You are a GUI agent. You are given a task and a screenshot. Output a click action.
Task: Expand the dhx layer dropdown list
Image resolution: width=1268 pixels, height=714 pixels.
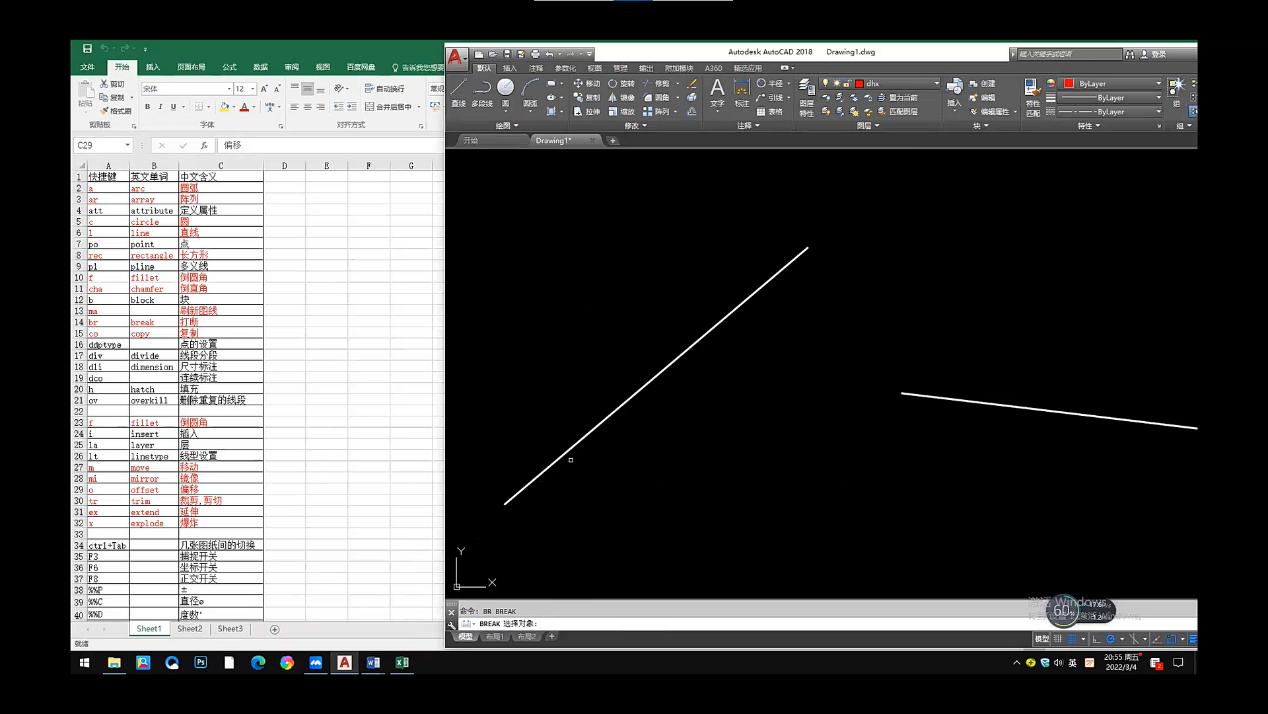coord(936,84)
